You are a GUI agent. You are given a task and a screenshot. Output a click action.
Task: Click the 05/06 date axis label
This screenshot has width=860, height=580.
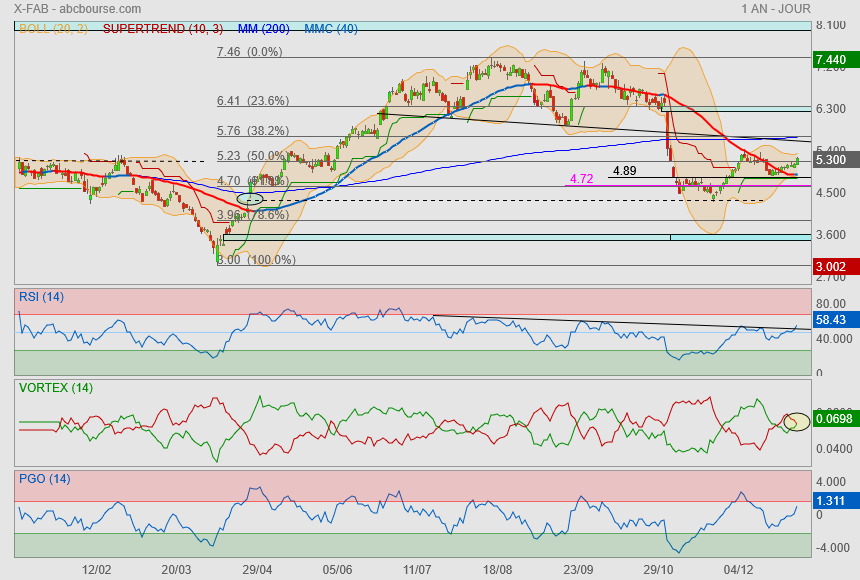pyautogui.click(x=337, y=570)
